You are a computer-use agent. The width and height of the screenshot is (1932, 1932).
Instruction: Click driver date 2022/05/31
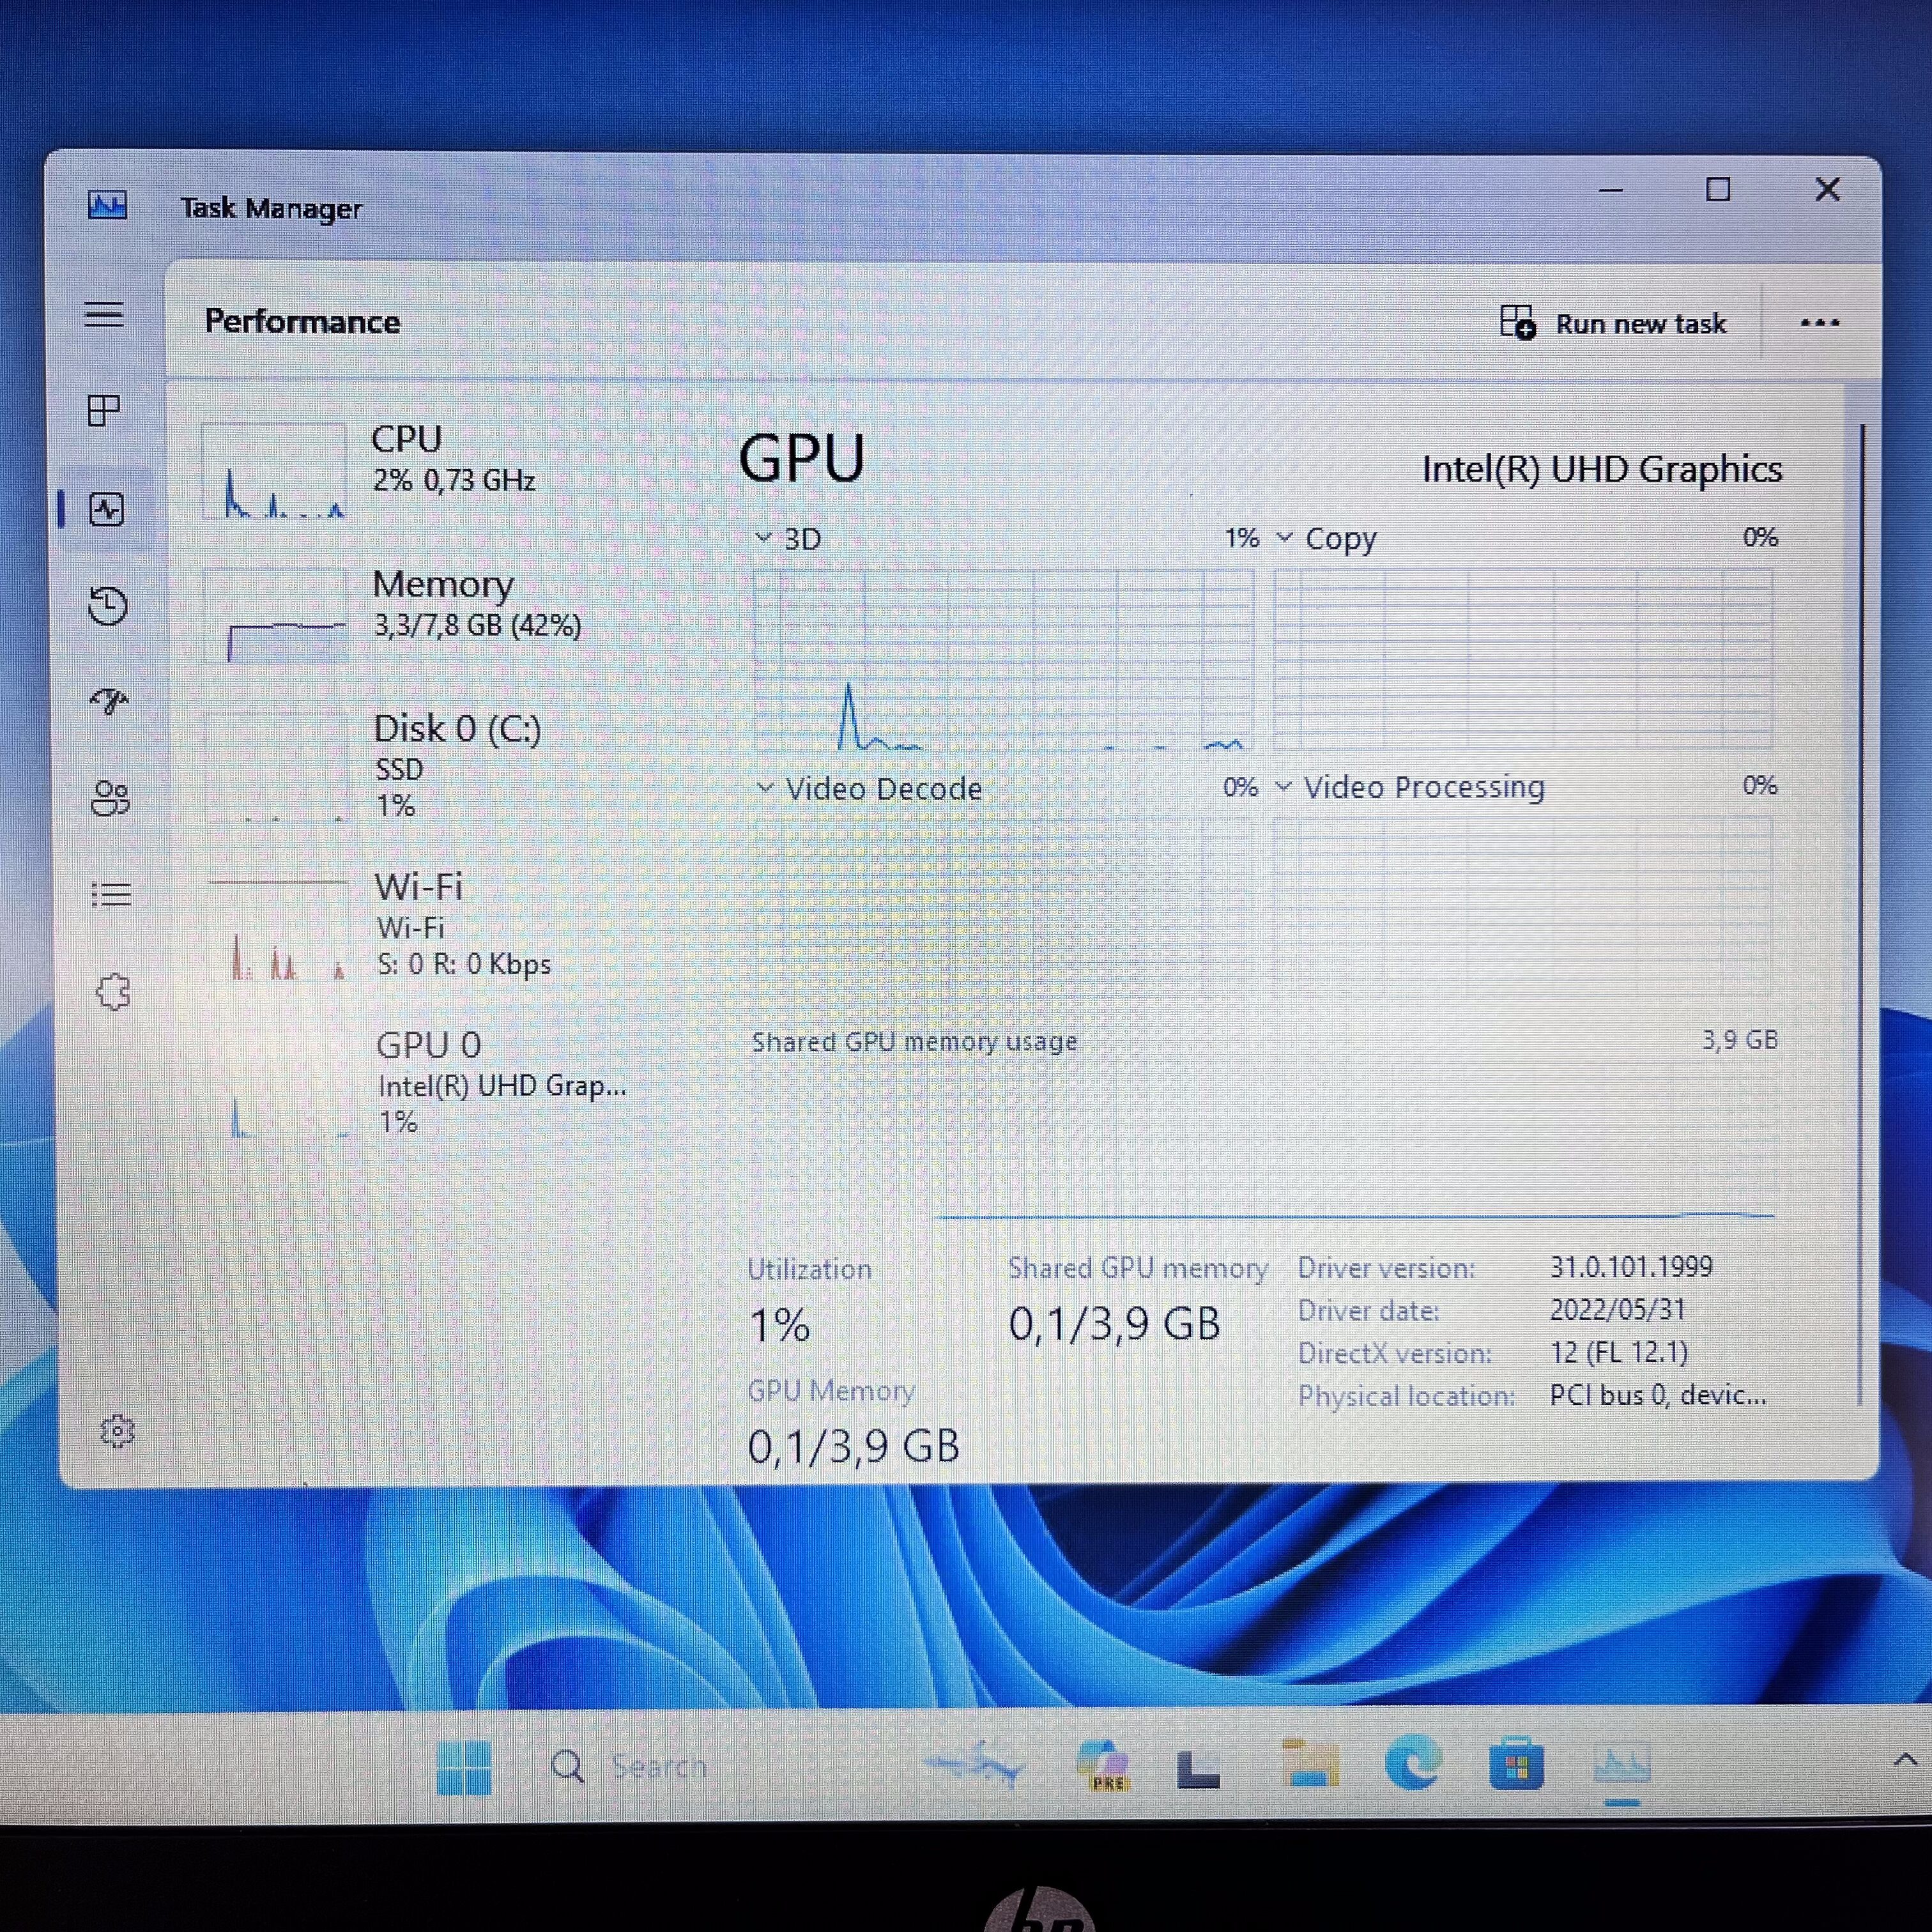1618,1310
